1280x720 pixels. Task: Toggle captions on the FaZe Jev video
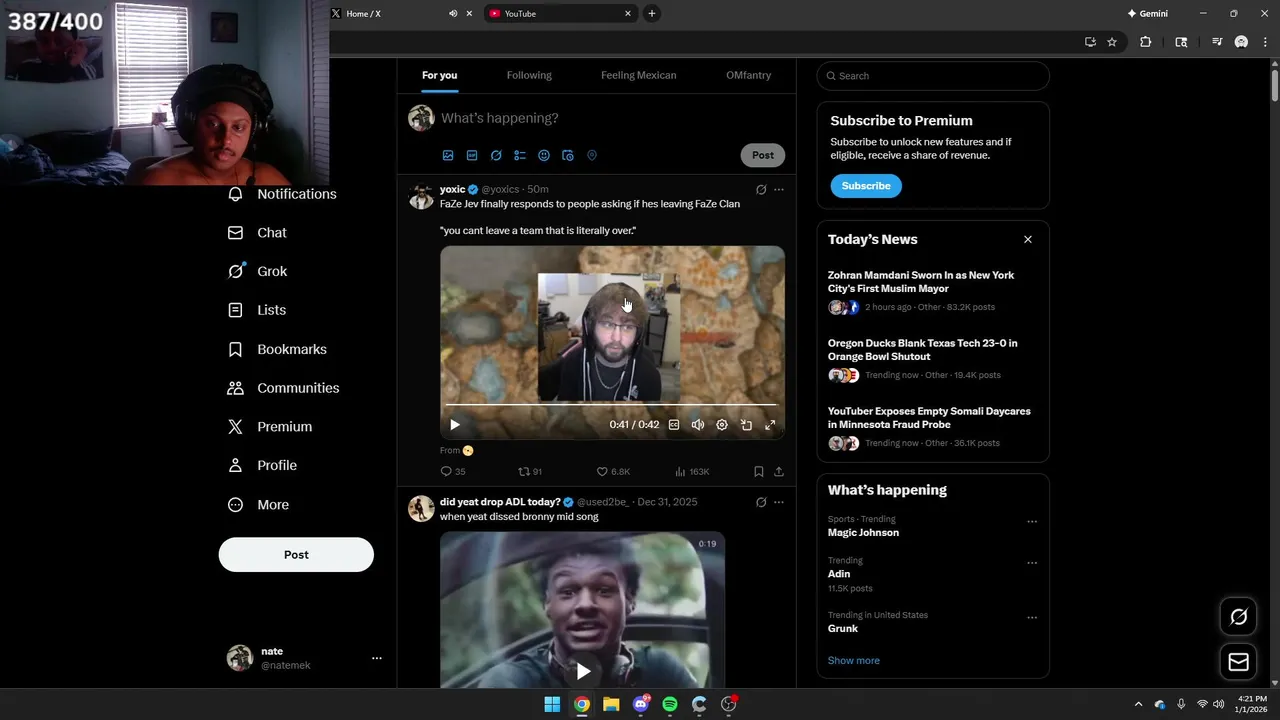click(674, 425)
